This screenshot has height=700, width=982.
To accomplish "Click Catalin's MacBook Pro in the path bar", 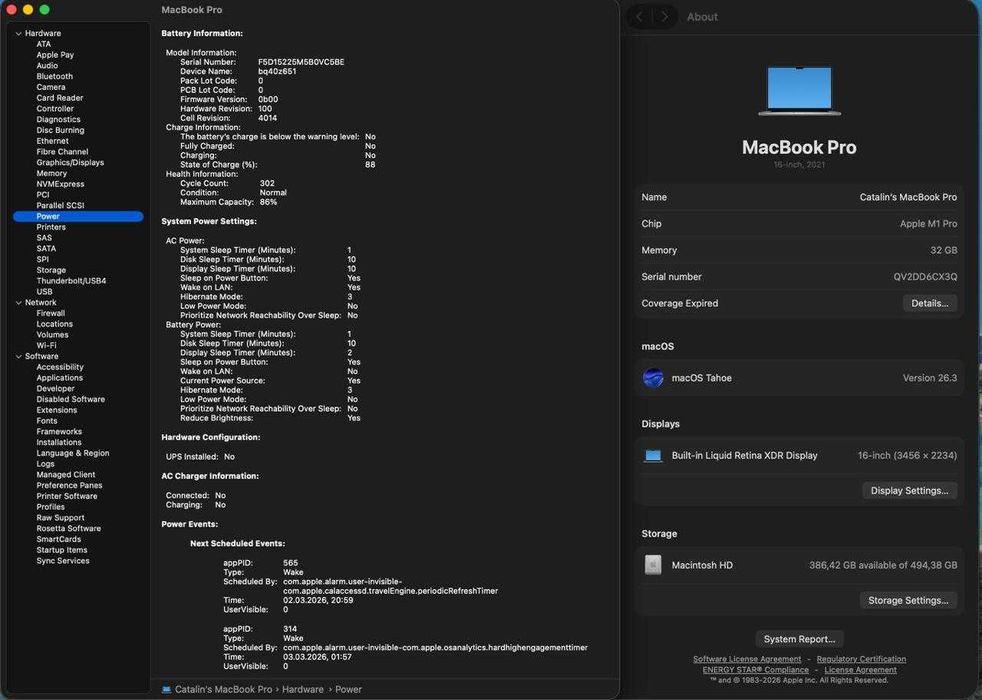I will click(x=223, y=689).
